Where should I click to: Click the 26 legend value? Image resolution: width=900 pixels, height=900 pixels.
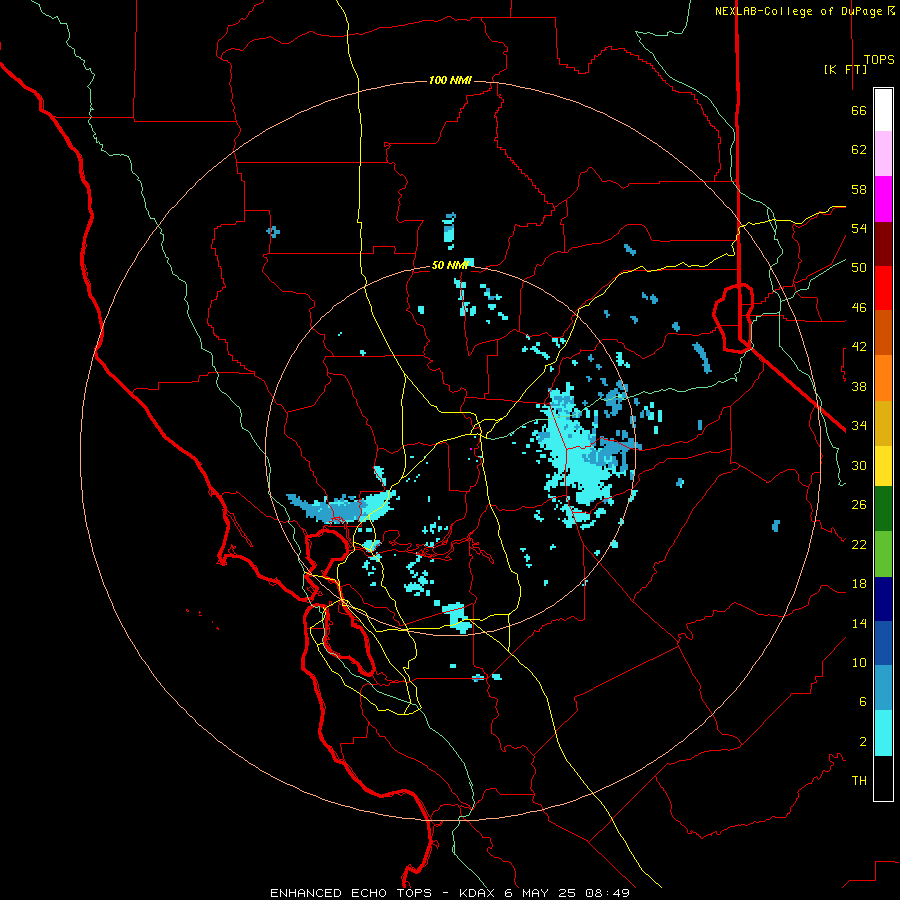tap(859, 505)
